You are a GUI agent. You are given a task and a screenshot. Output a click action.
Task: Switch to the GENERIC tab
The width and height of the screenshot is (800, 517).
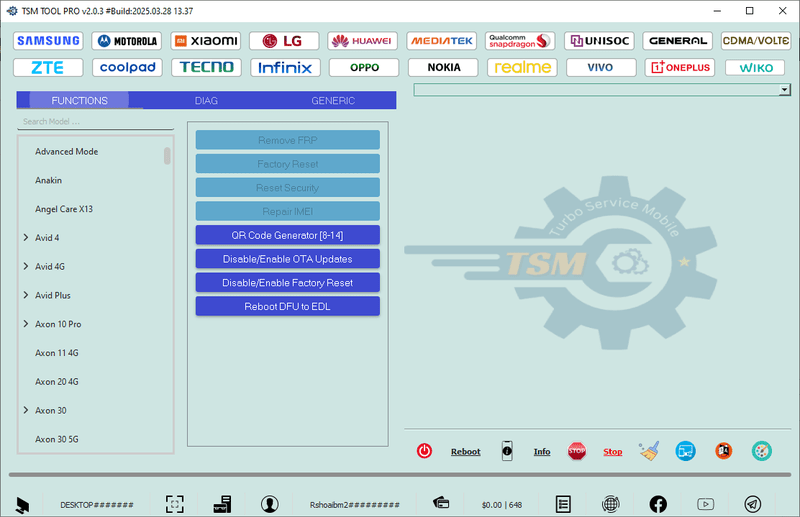pyautogui.click(x=333, y=101)
